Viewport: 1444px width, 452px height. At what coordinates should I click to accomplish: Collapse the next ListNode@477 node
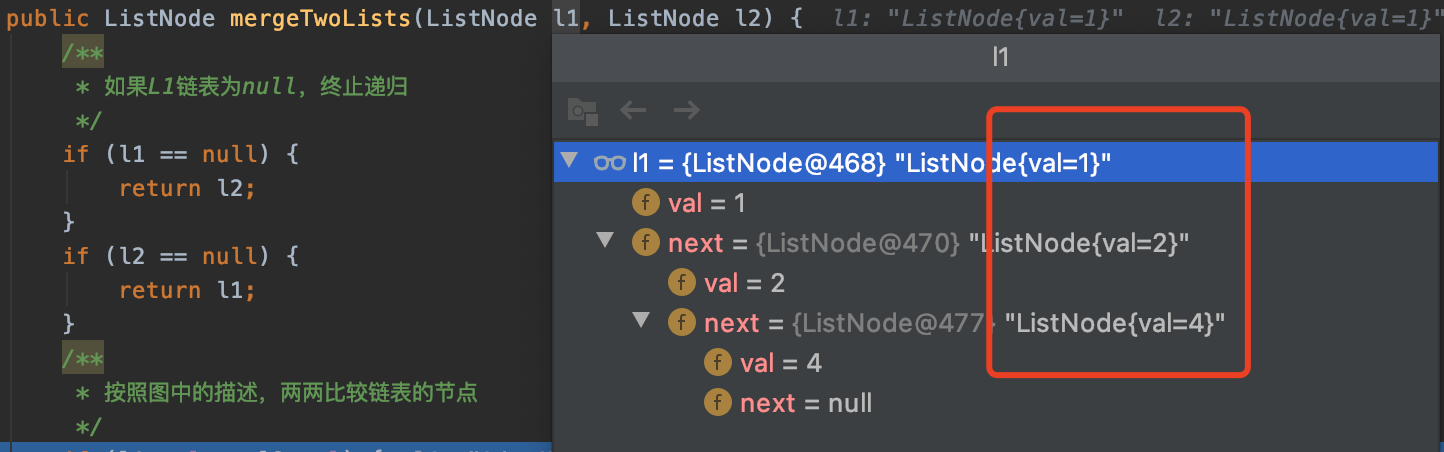641,322
